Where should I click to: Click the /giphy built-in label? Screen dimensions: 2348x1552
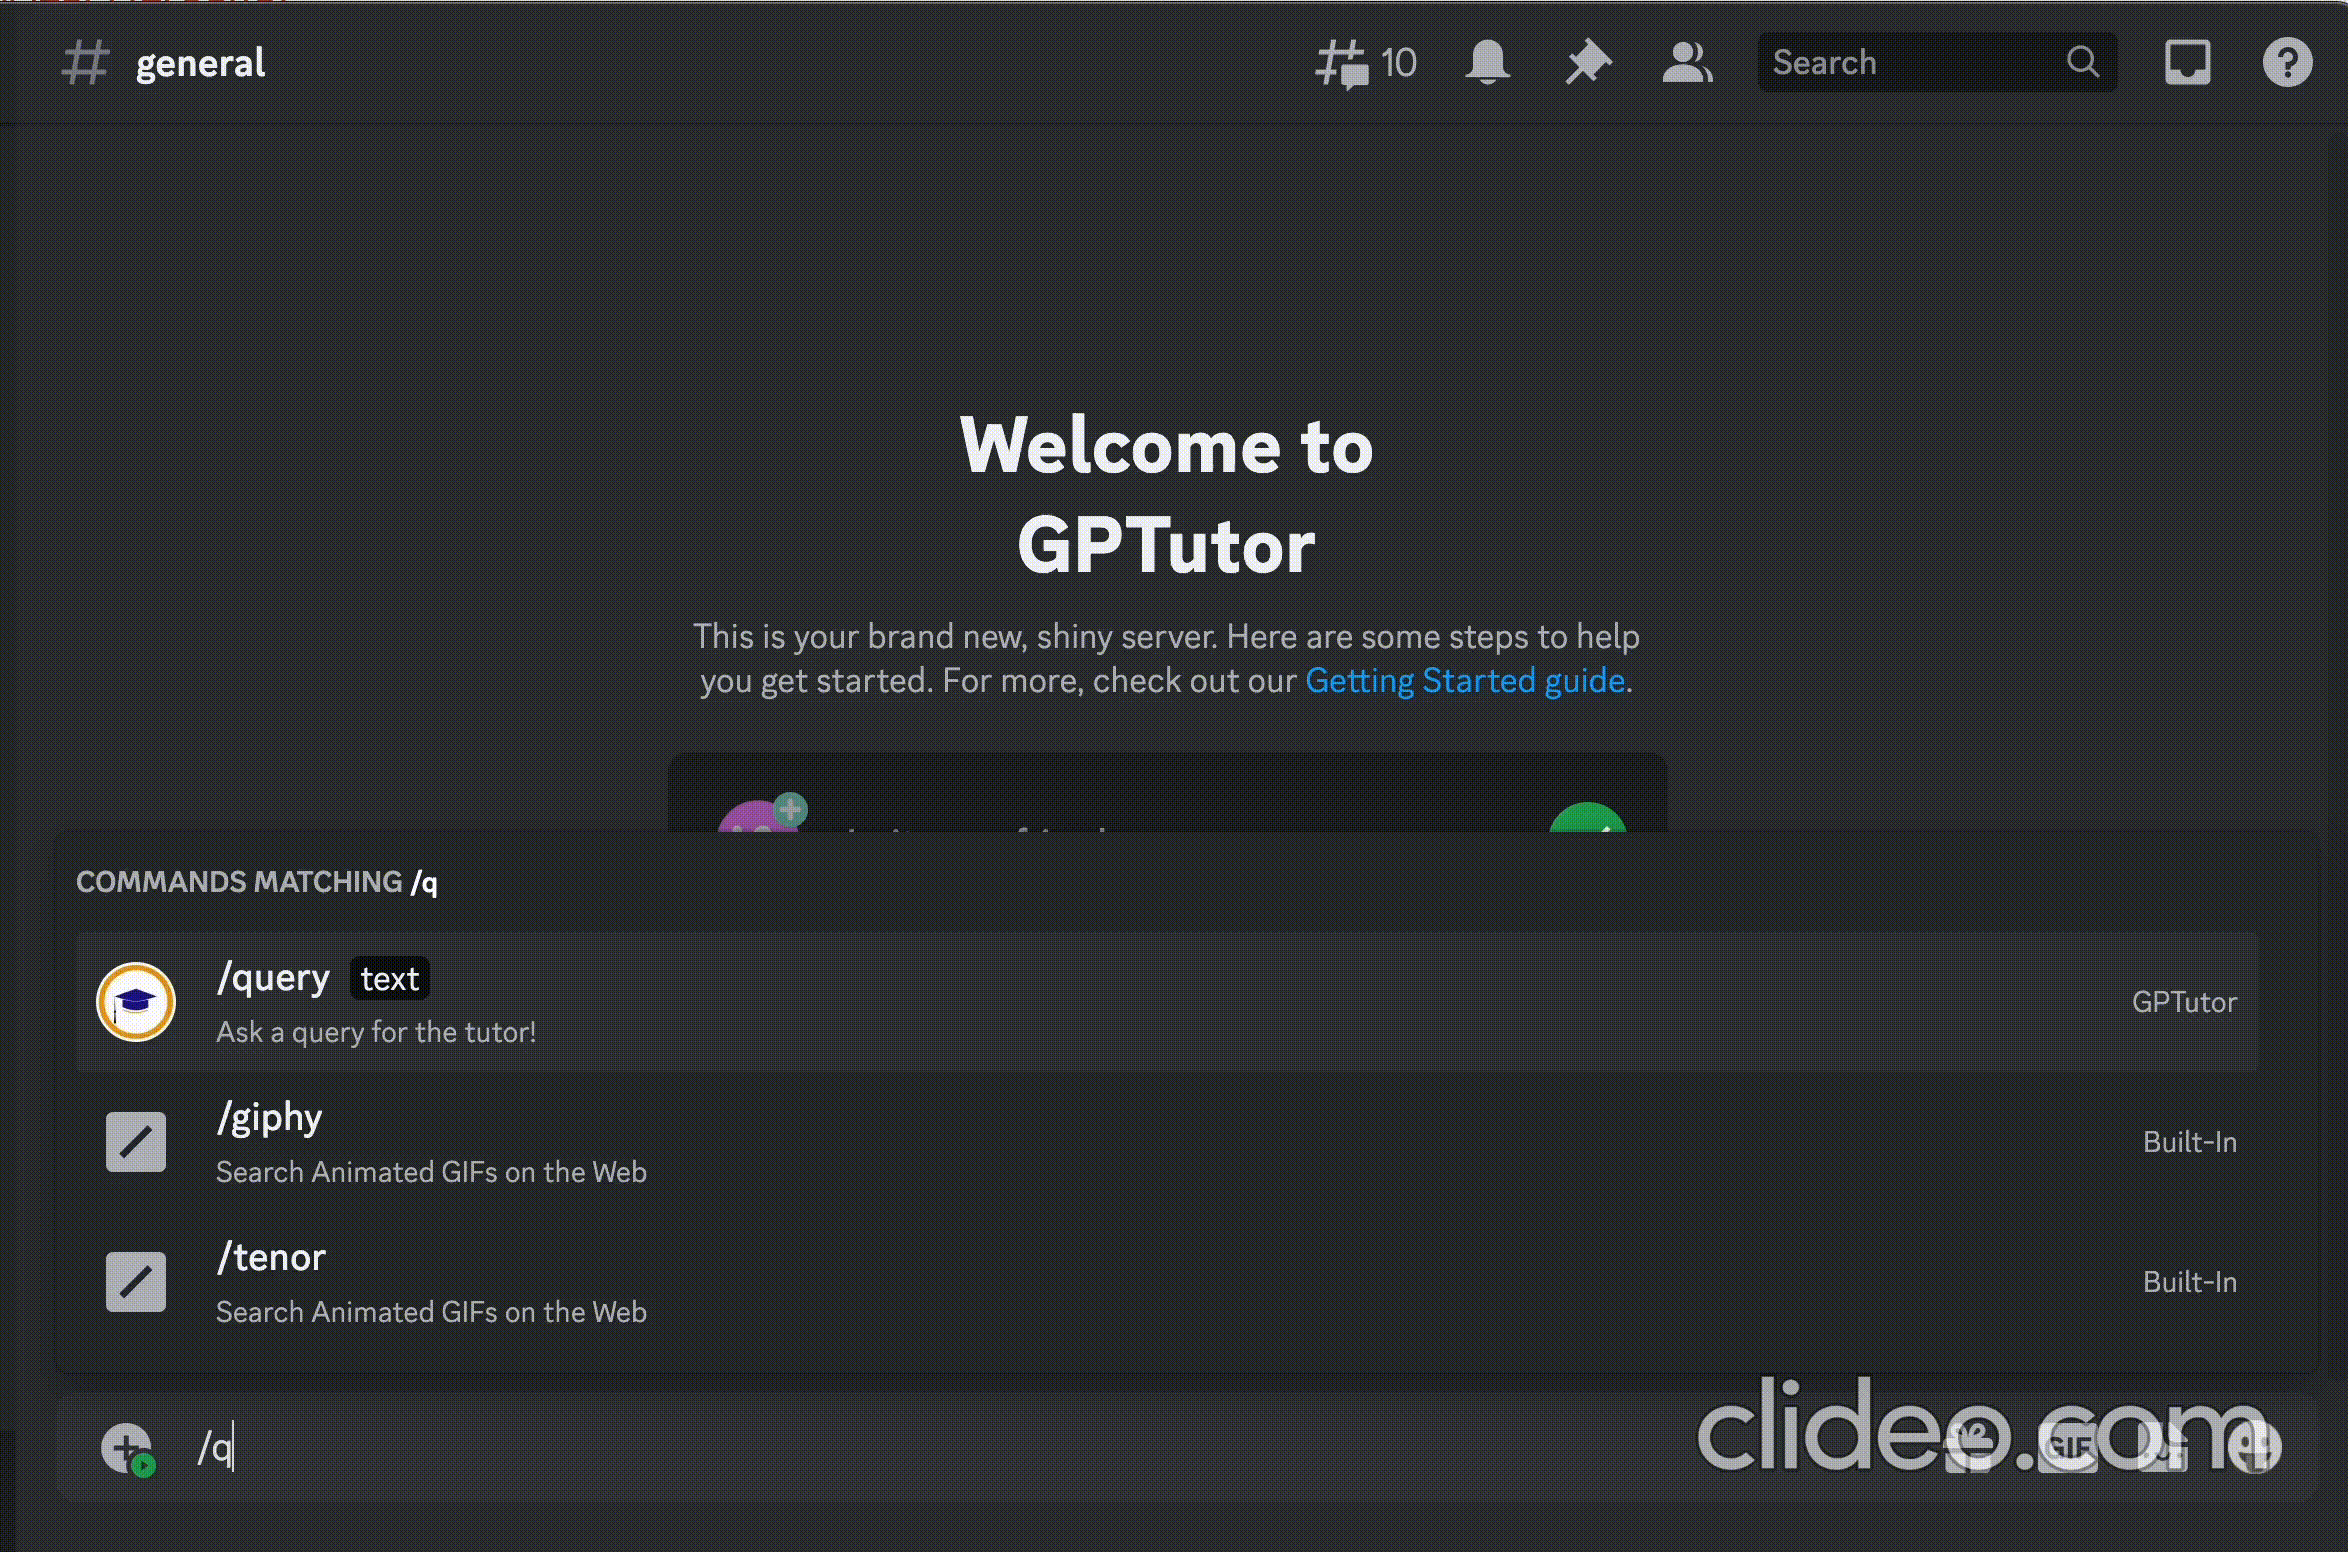pos(2189,1141)
